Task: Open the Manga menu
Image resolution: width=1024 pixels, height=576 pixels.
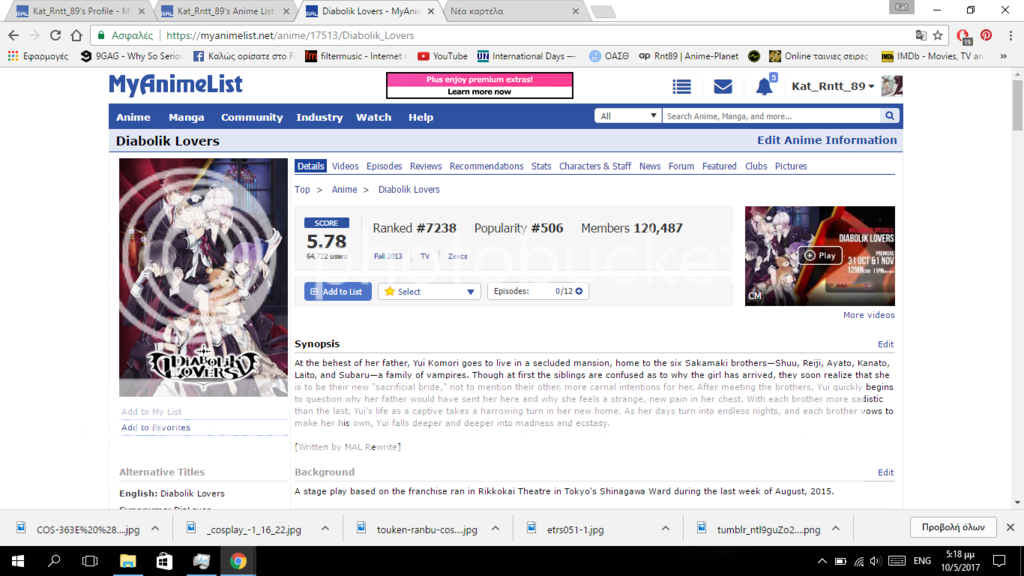Action: point(186,118)
